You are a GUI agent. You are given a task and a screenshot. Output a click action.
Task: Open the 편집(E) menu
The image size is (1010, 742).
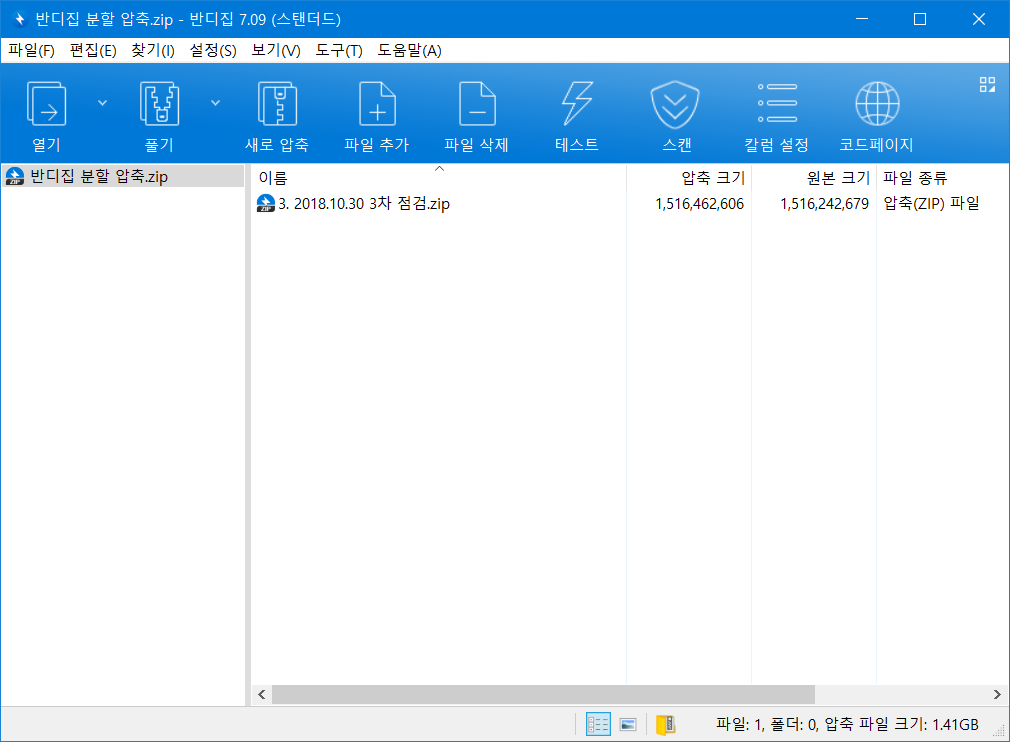93,50
